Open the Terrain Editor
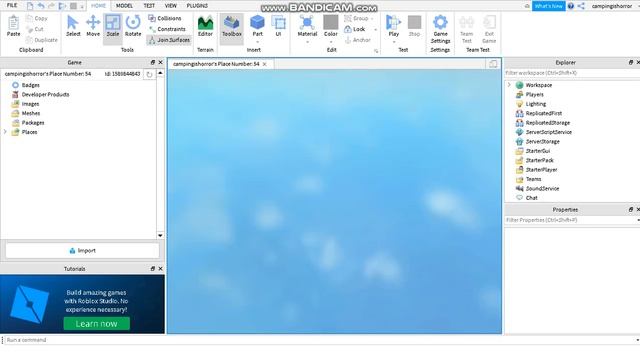 205,26
